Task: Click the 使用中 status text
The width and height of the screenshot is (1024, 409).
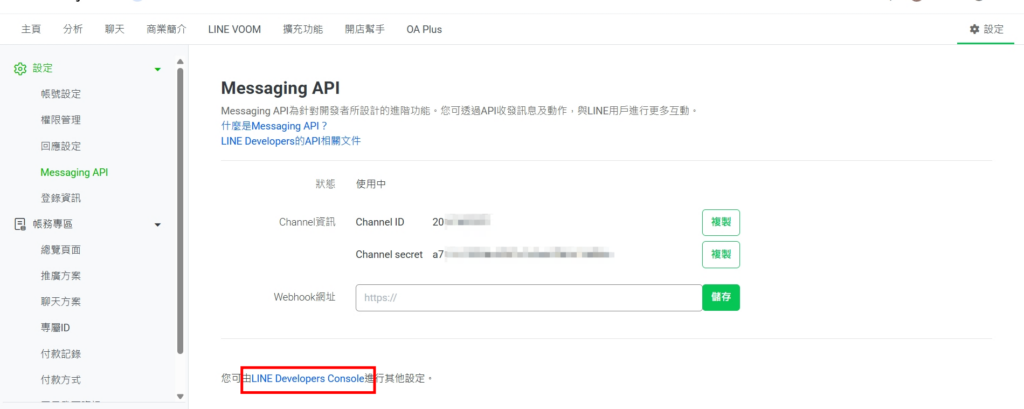Action: (x=371, y=184)
